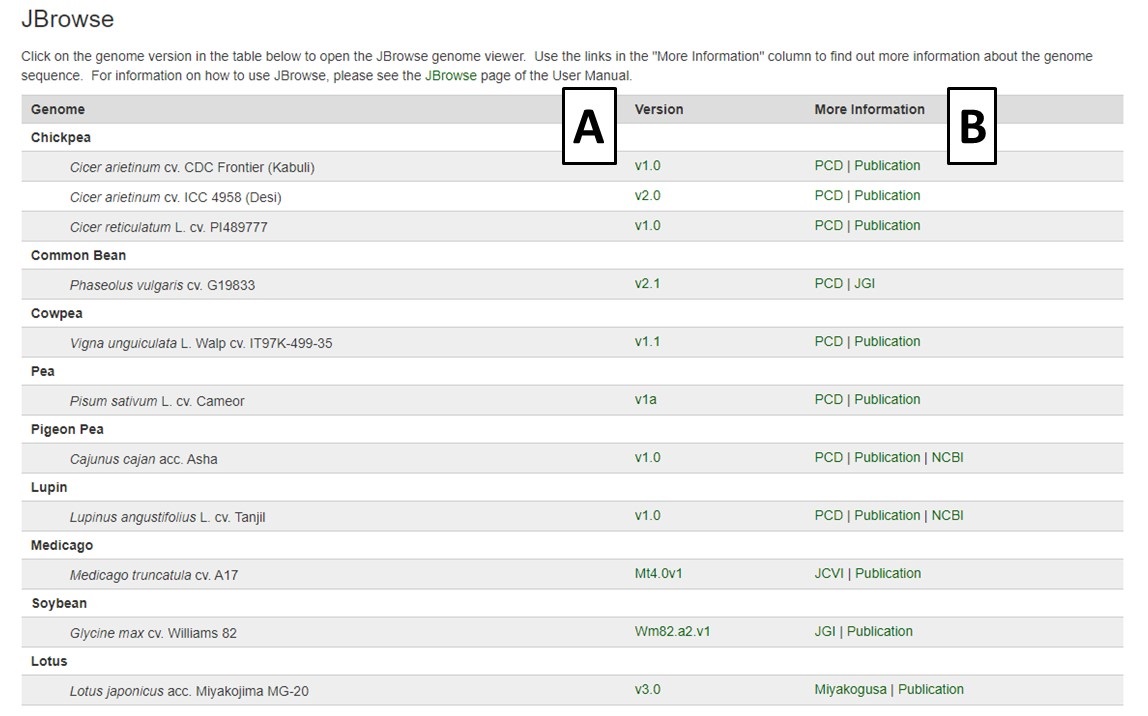Click the Chickpea group heading
Image resolution: width=1148 pixels, height=716 pixels.
(x=61, y=138)
